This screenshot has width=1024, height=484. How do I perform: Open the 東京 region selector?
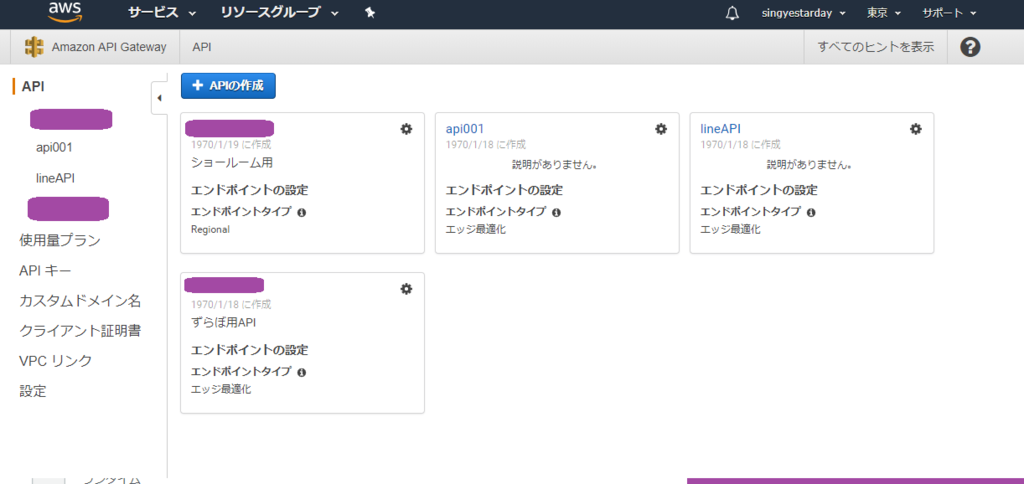tap(884, 13)
